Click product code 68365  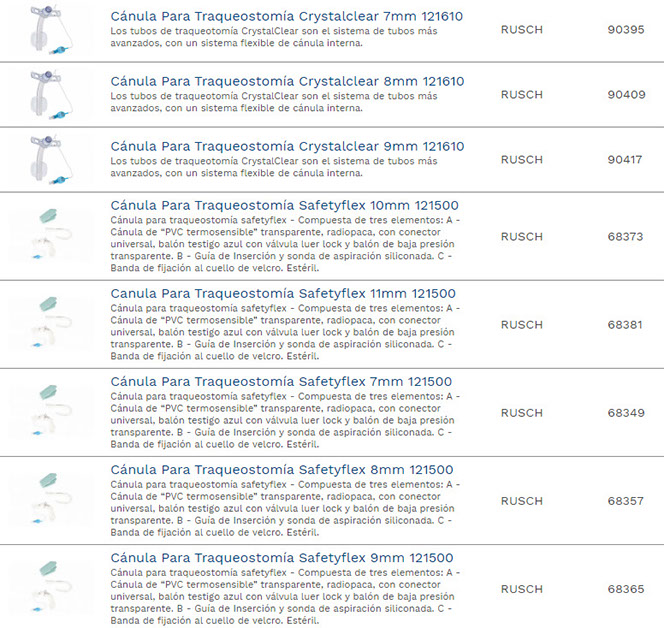pos(626,589)
